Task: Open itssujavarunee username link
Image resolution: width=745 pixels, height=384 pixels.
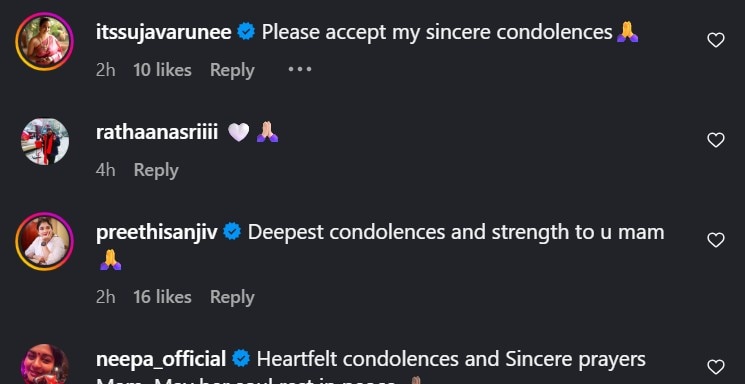Action: pyautogui.click(x=163, y=32)
